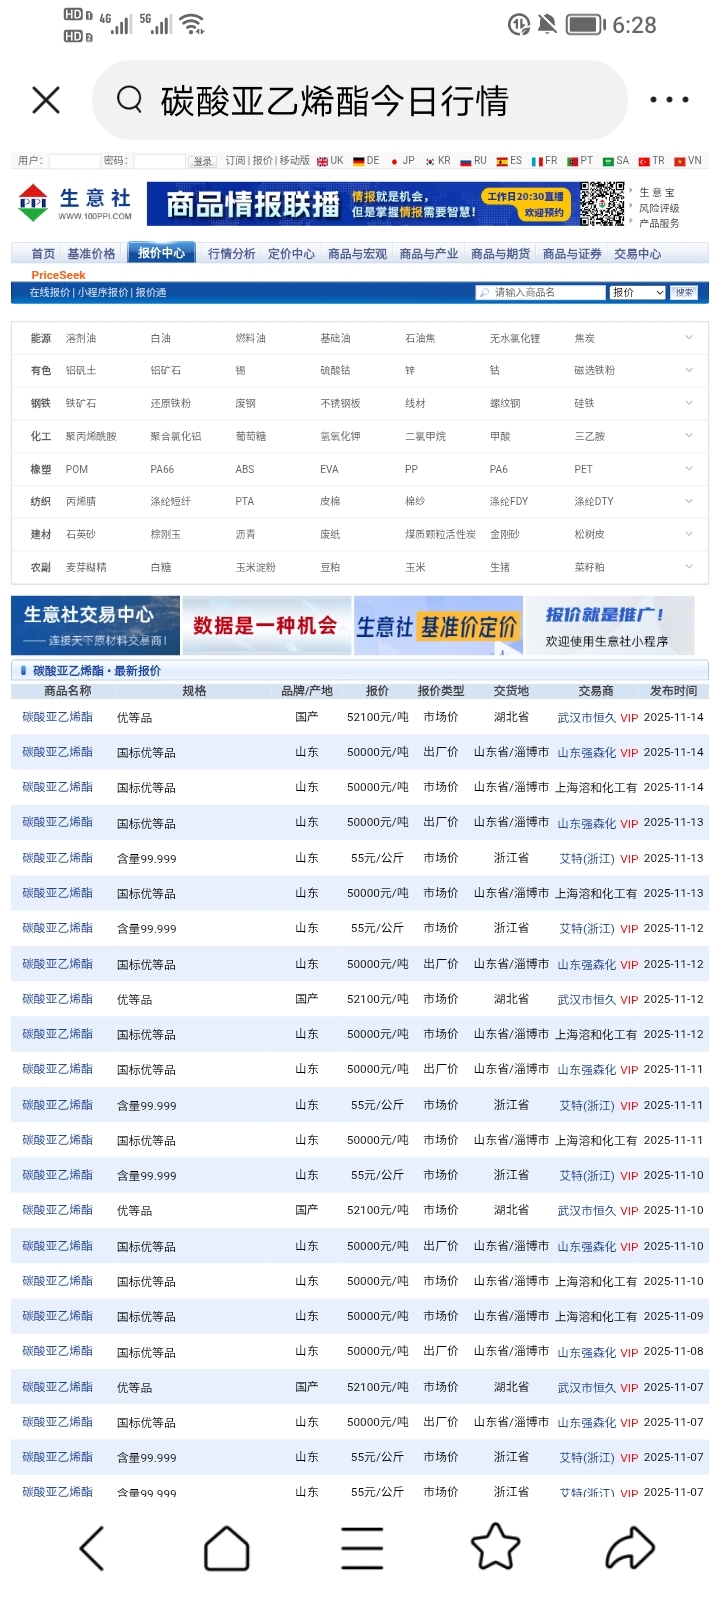
Task: Click the 请输入商品名 search field
Action: click(541, 293)
